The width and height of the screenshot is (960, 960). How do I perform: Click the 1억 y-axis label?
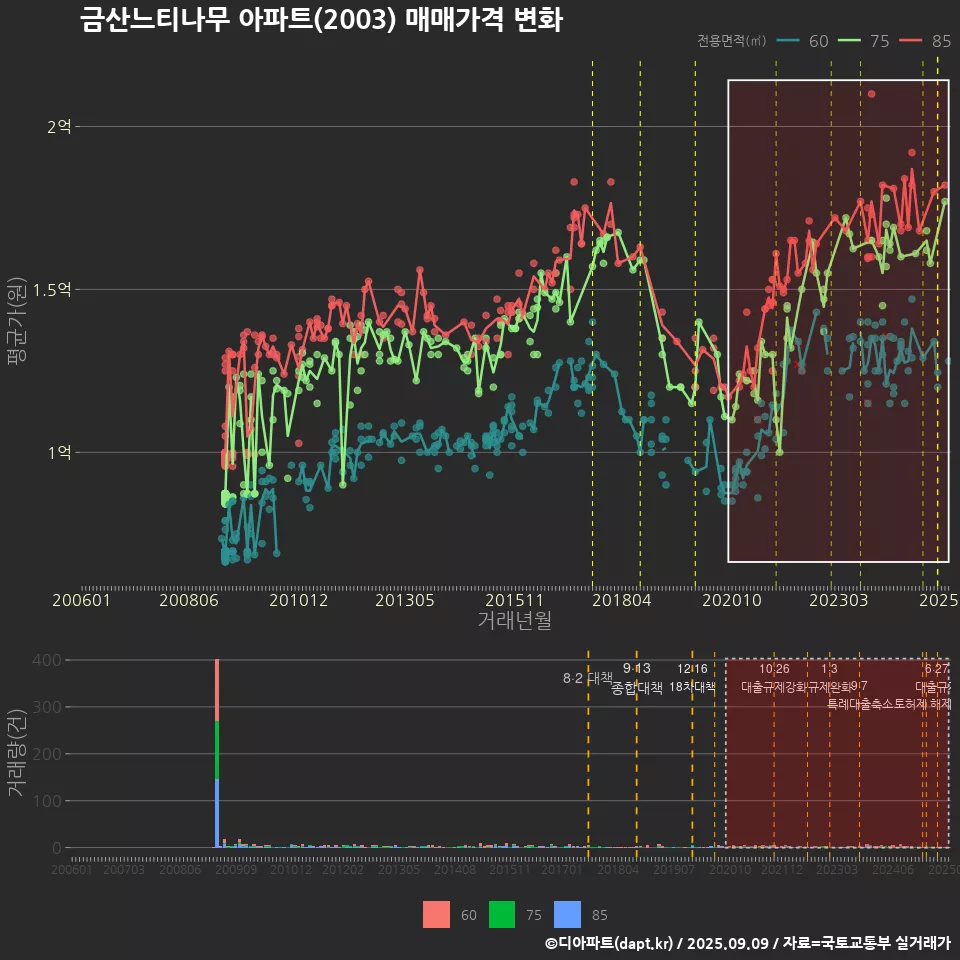(59, 452)
